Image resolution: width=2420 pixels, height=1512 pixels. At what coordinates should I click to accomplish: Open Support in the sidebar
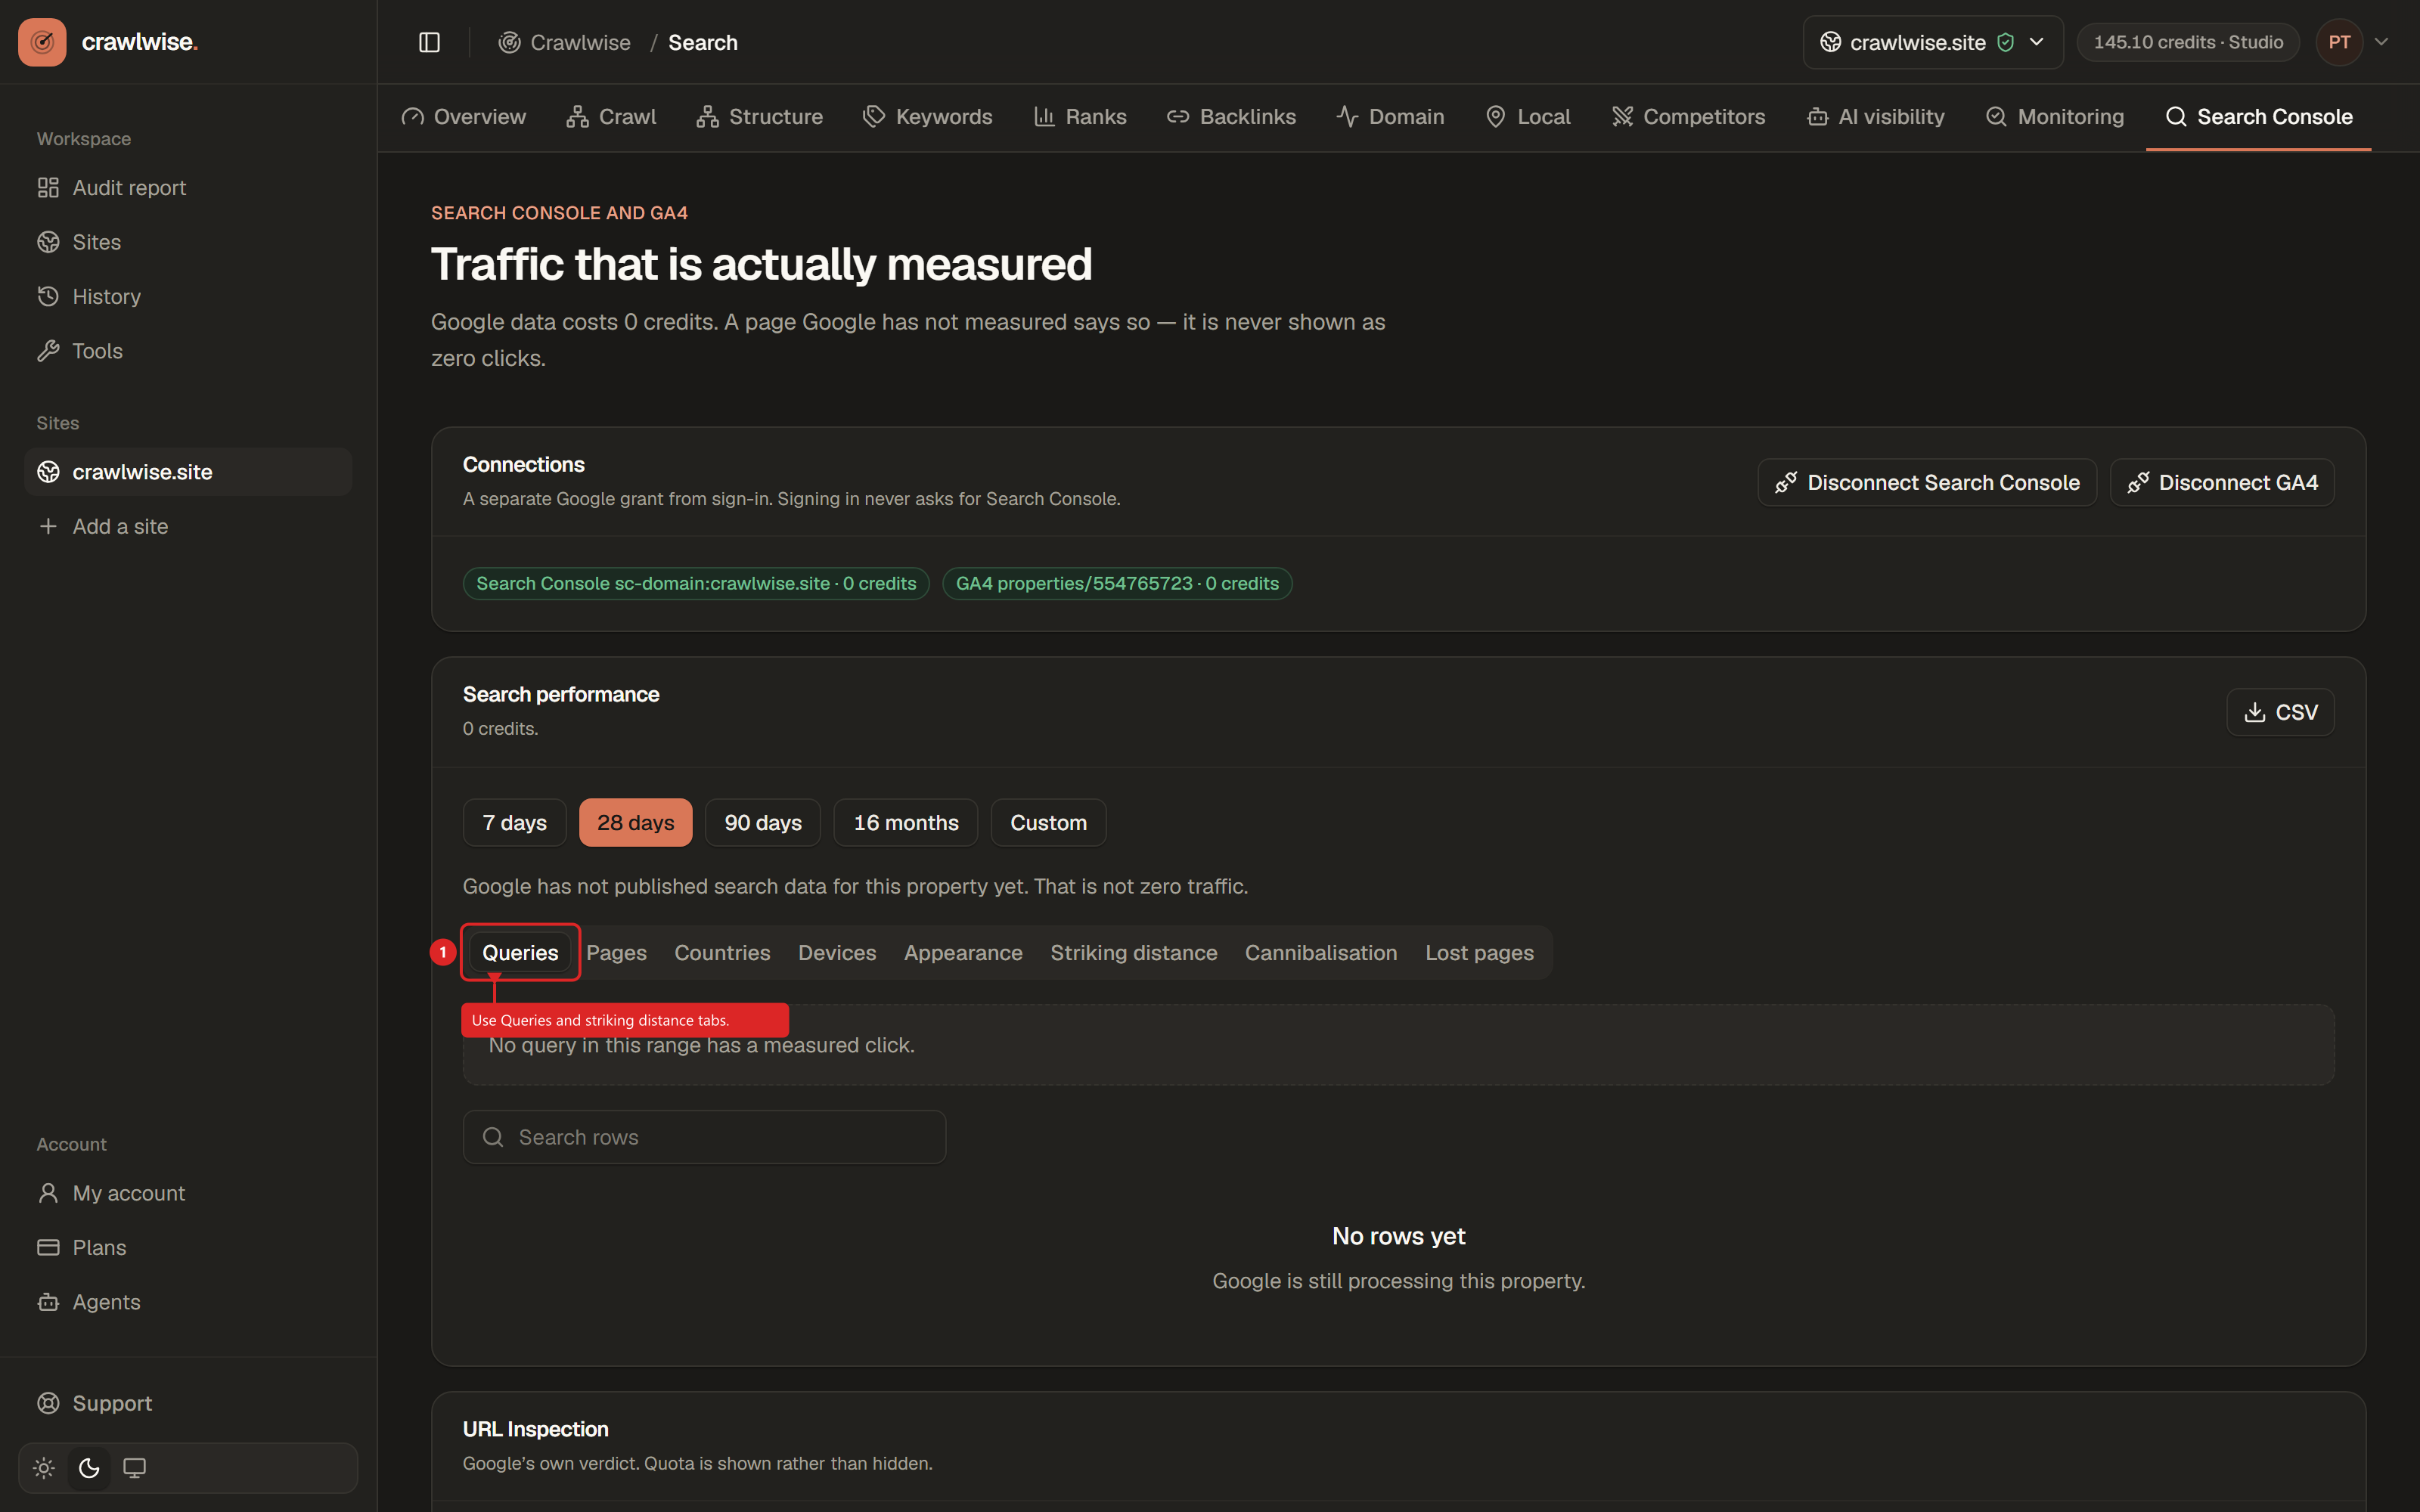[x=188, y=1403]
